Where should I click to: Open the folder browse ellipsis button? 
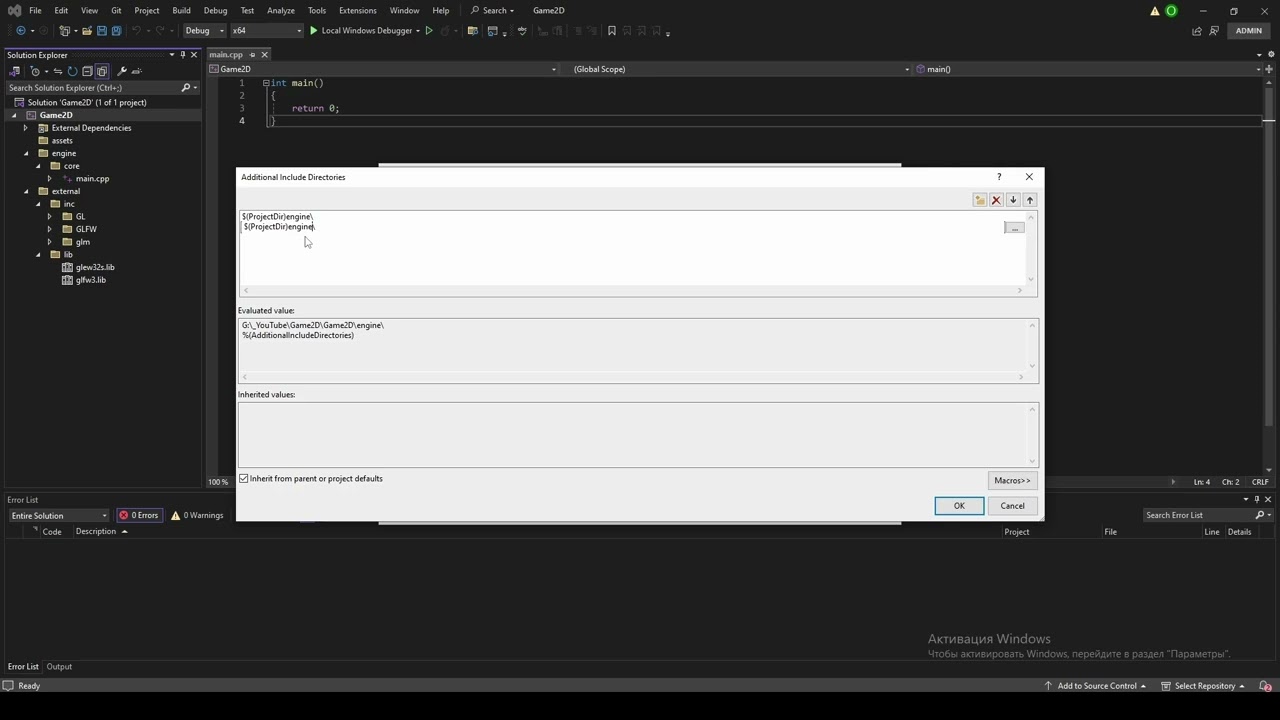pos(1014,228)
